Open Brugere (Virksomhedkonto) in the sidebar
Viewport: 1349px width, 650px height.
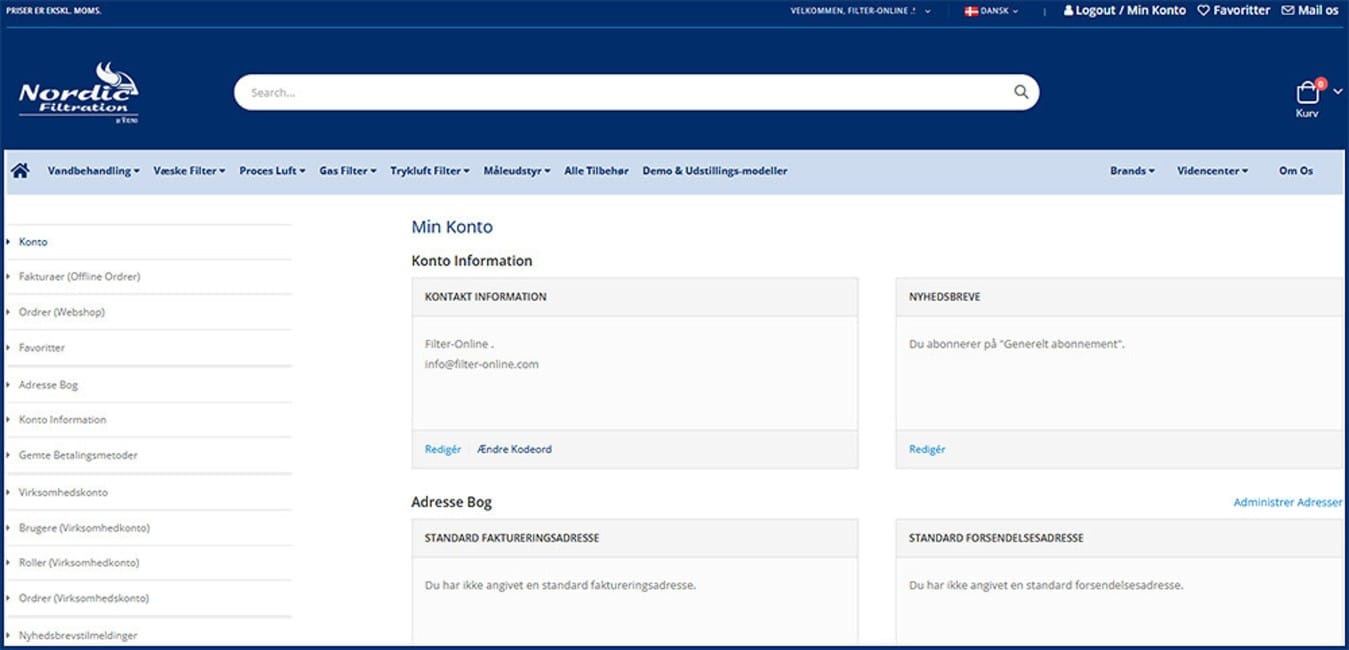click(x=84, y=528)
